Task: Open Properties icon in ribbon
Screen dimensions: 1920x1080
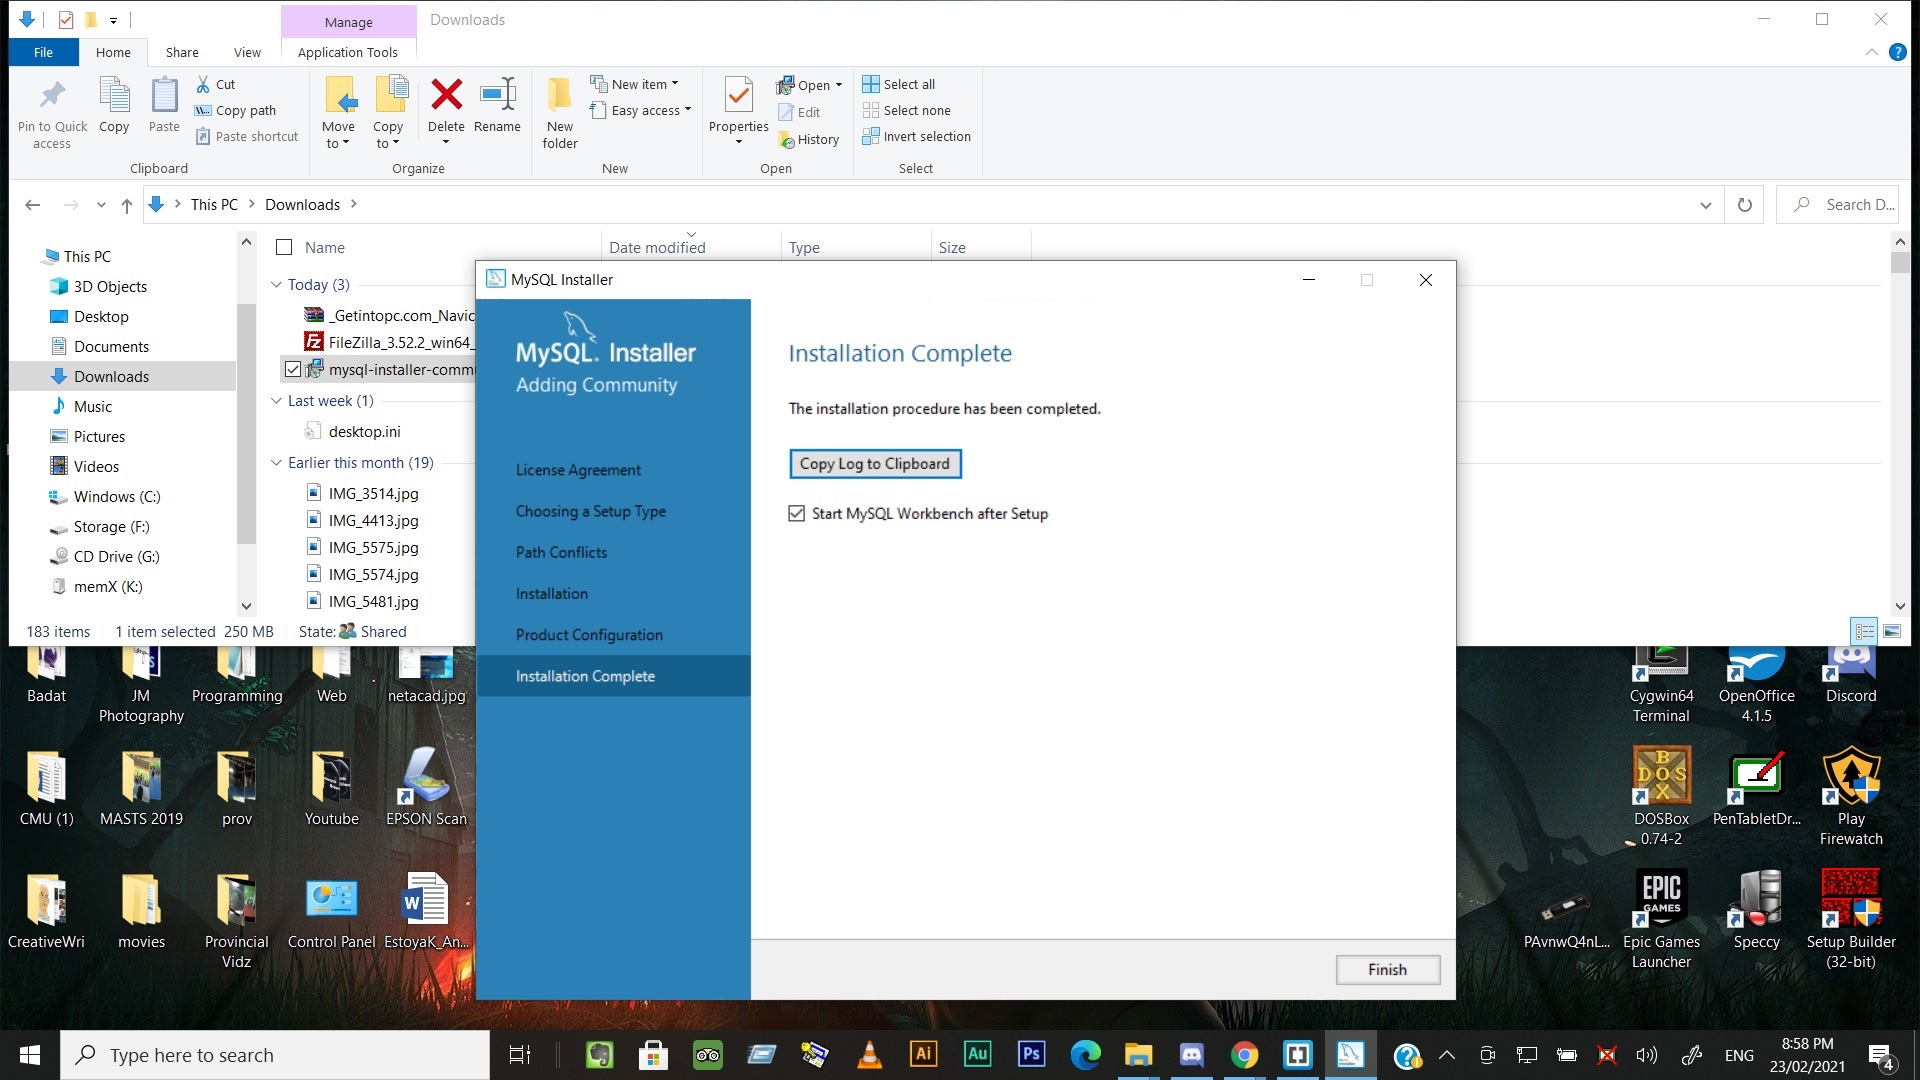Action: point(738,96)
